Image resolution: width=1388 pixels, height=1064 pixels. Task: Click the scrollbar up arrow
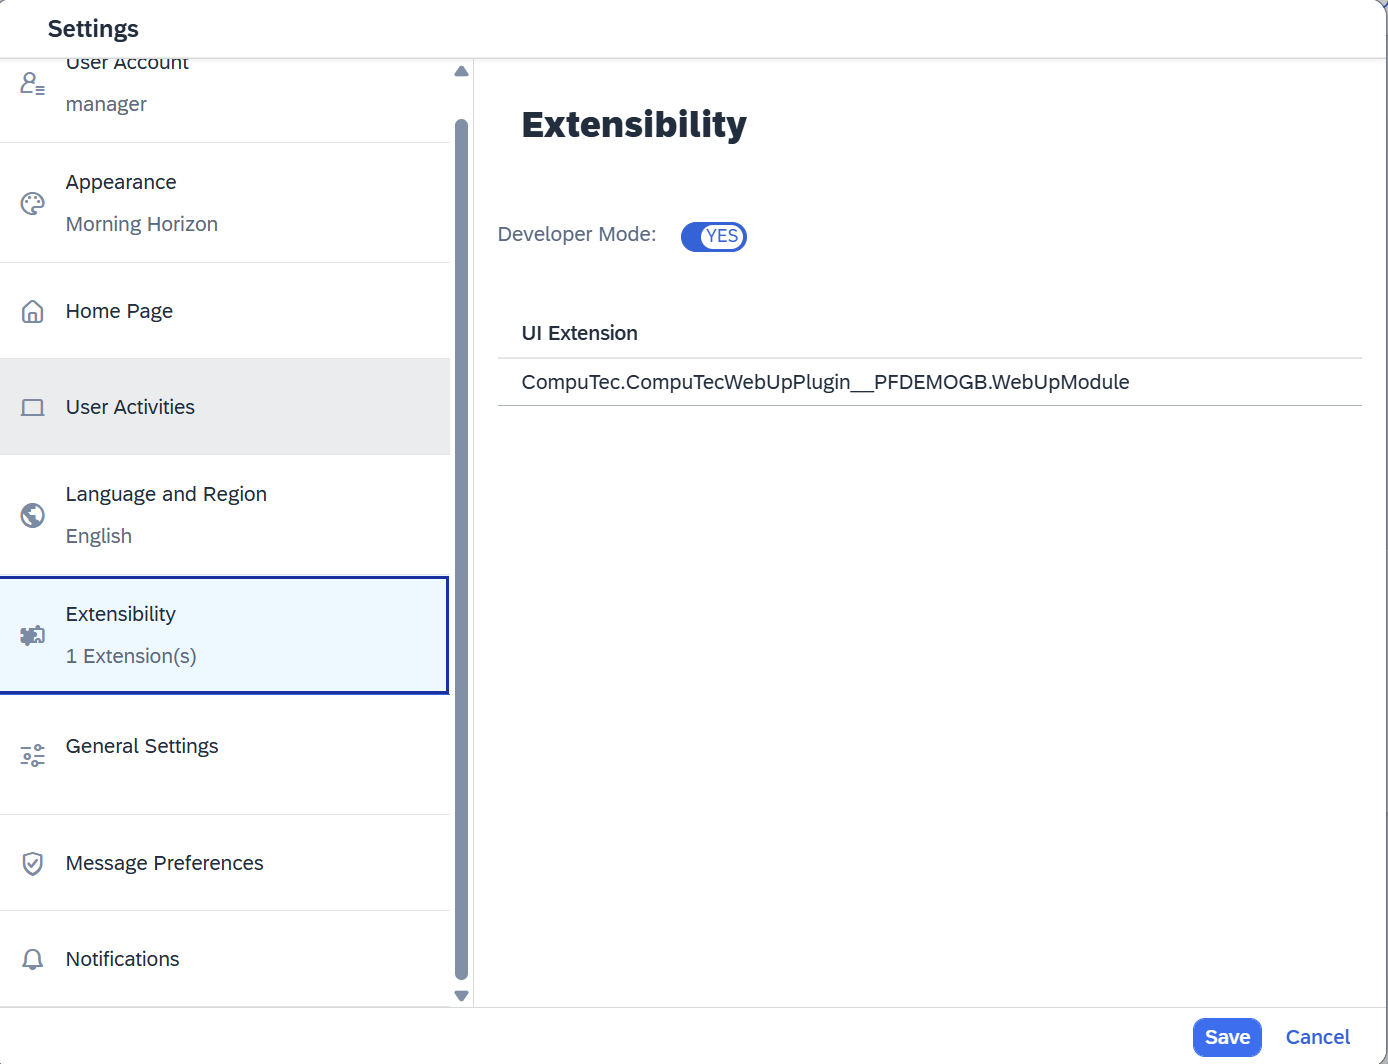pyautogui.click(x=461, y=70)
